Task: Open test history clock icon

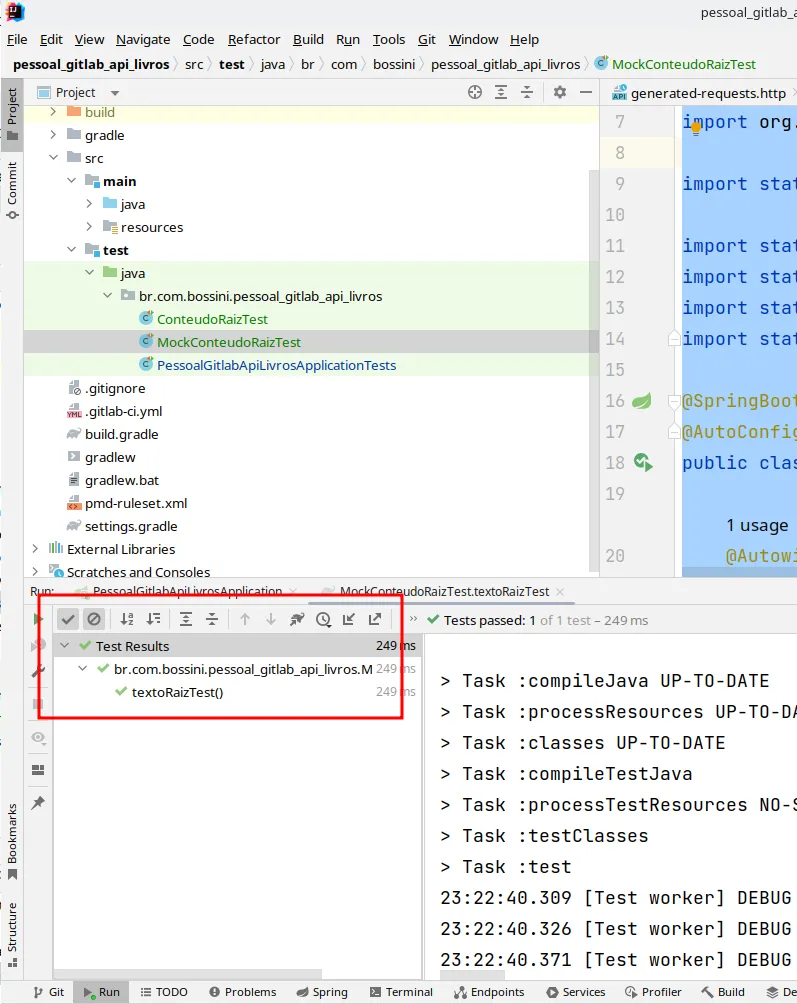Action: 323,619
